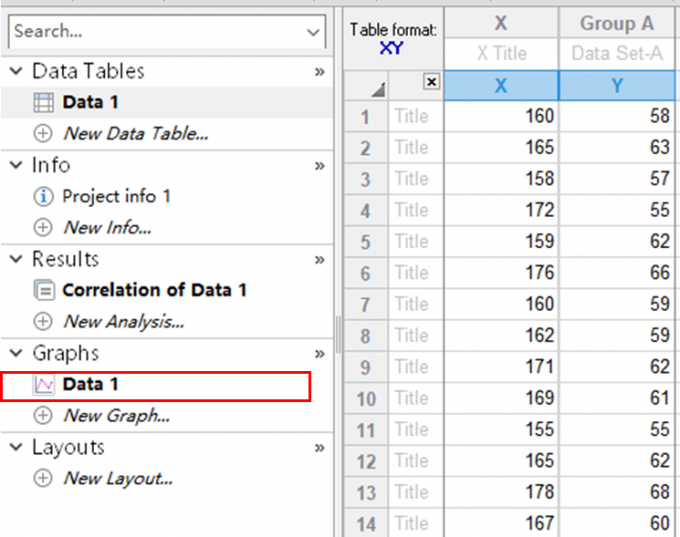The height and width of the screenshot is (537, 680).
Task: Open the Search box dropdown arrow
Action: (313, 32)
